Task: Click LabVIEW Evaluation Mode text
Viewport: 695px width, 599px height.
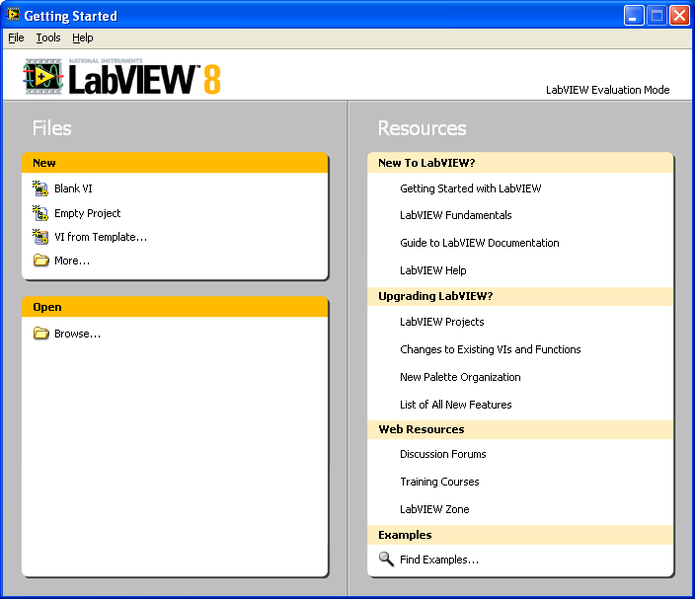Action: tap(607, 90)
